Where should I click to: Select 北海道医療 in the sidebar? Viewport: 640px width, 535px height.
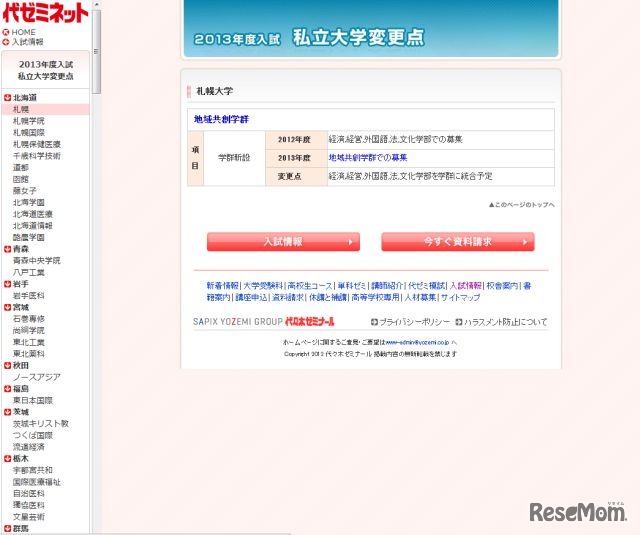tap(33, 214)
